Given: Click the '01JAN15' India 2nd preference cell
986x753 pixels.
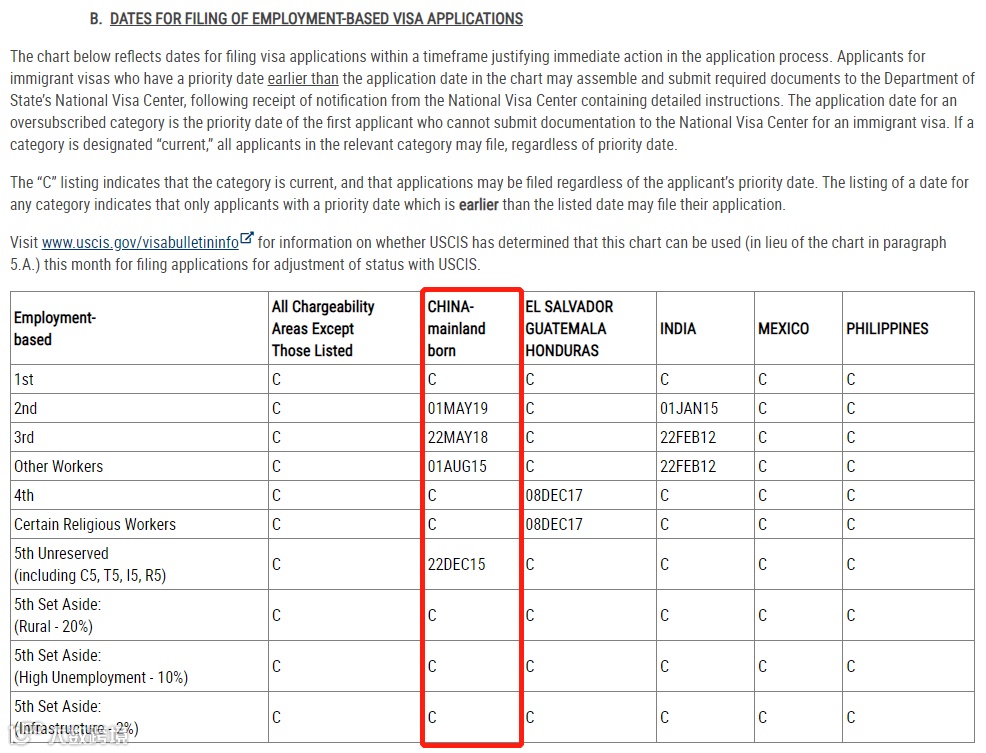Looking at the screenshot, I should tap(689, 408).
